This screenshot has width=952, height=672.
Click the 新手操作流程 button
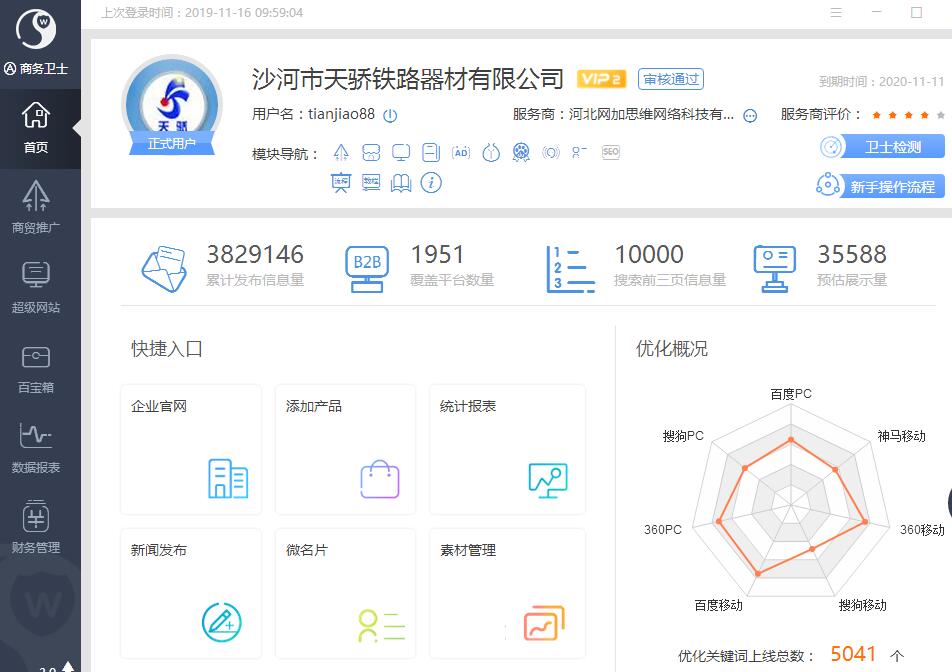coord(880,186)
